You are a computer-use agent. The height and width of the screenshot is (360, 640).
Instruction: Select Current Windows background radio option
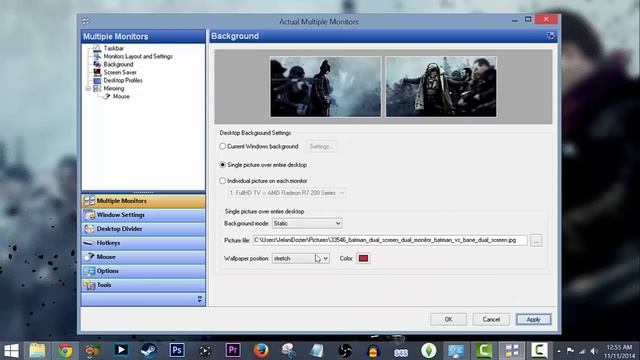click(222, 146)
